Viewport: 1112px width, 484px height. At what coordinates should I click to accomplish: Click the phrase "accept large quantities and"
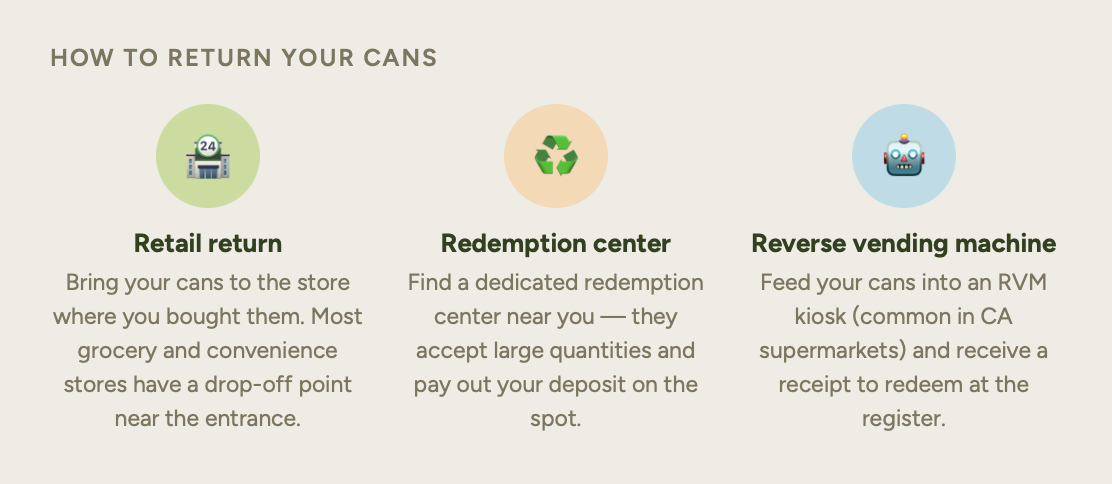(x=556, y=351)
